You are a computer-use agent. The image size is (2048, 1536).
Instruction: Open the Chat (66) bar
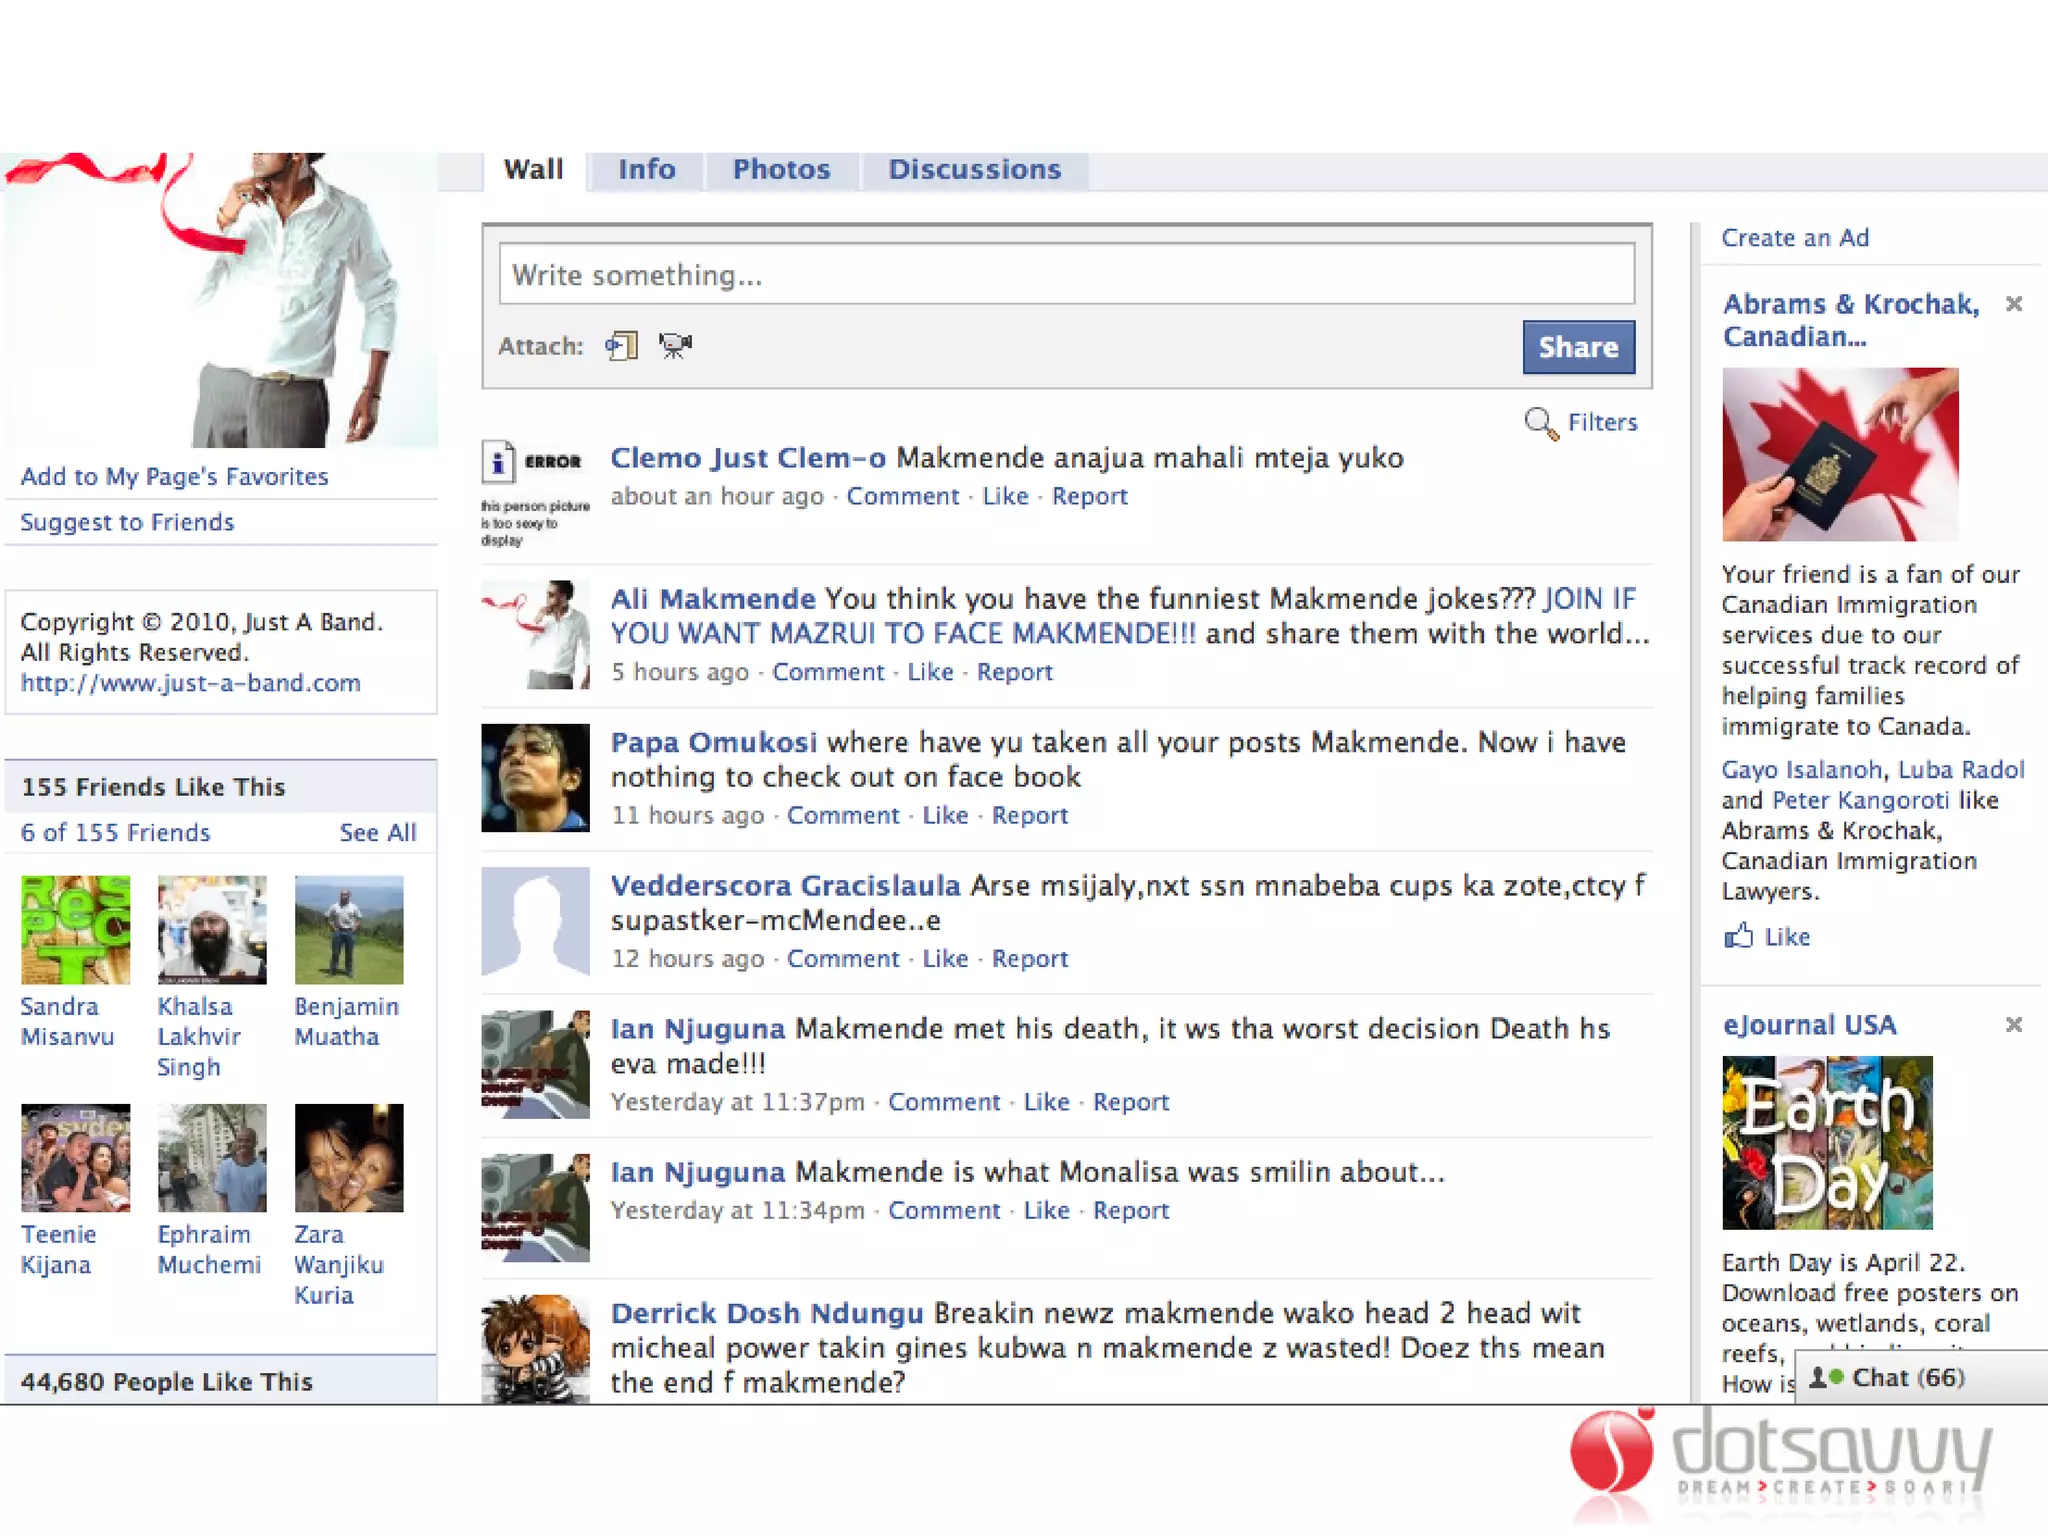pos(1907,1378)
